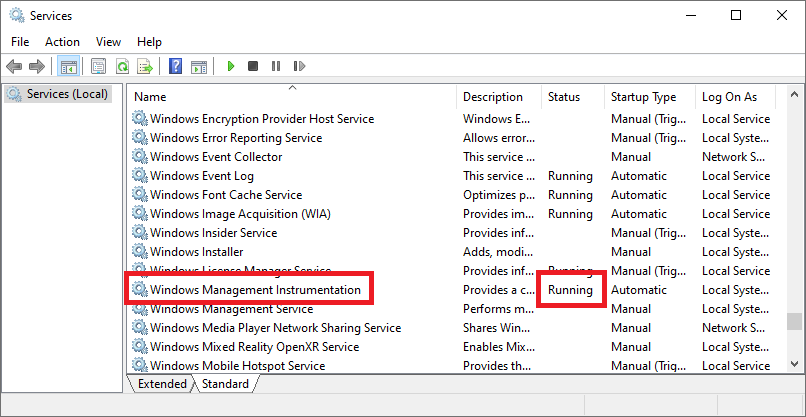Click the scrollbar down arrow

[x=794, y=364]
